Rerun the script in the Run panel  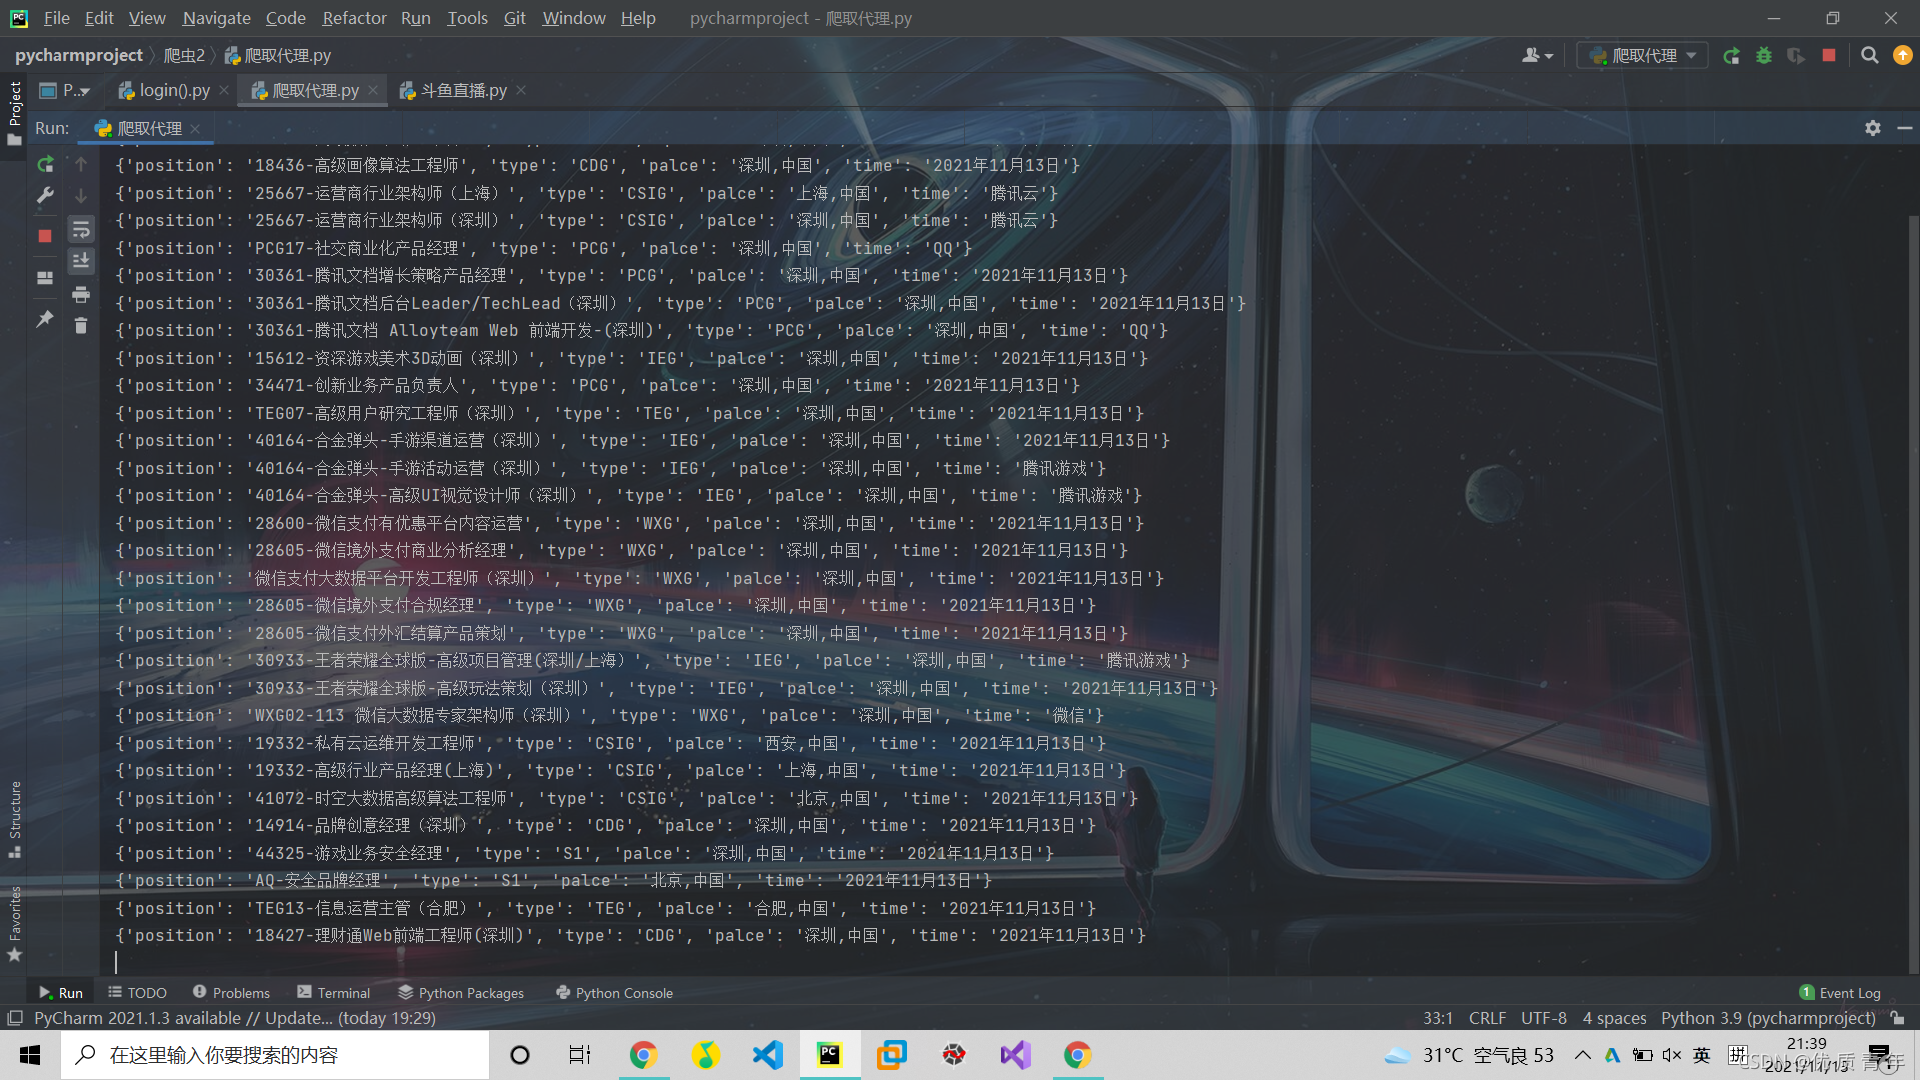pos(45,164)
